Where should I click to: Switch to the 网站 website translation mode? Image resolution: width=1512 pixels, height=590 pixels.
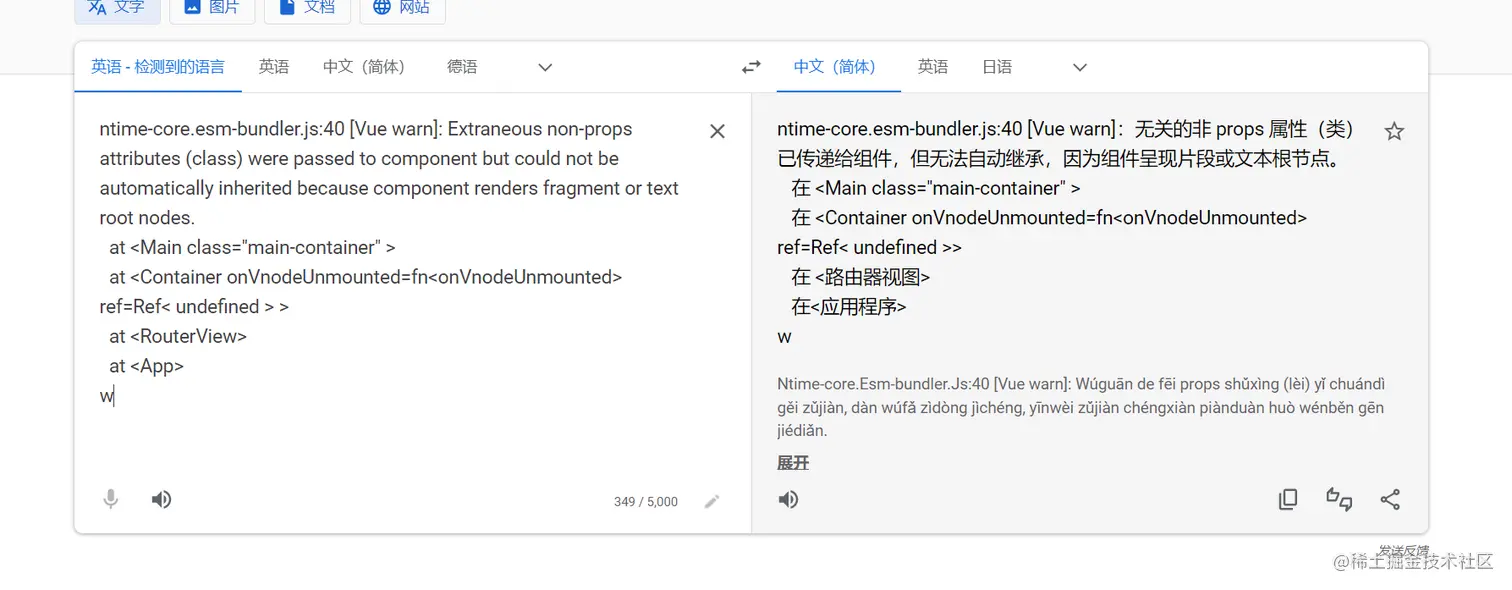[402, 7]
